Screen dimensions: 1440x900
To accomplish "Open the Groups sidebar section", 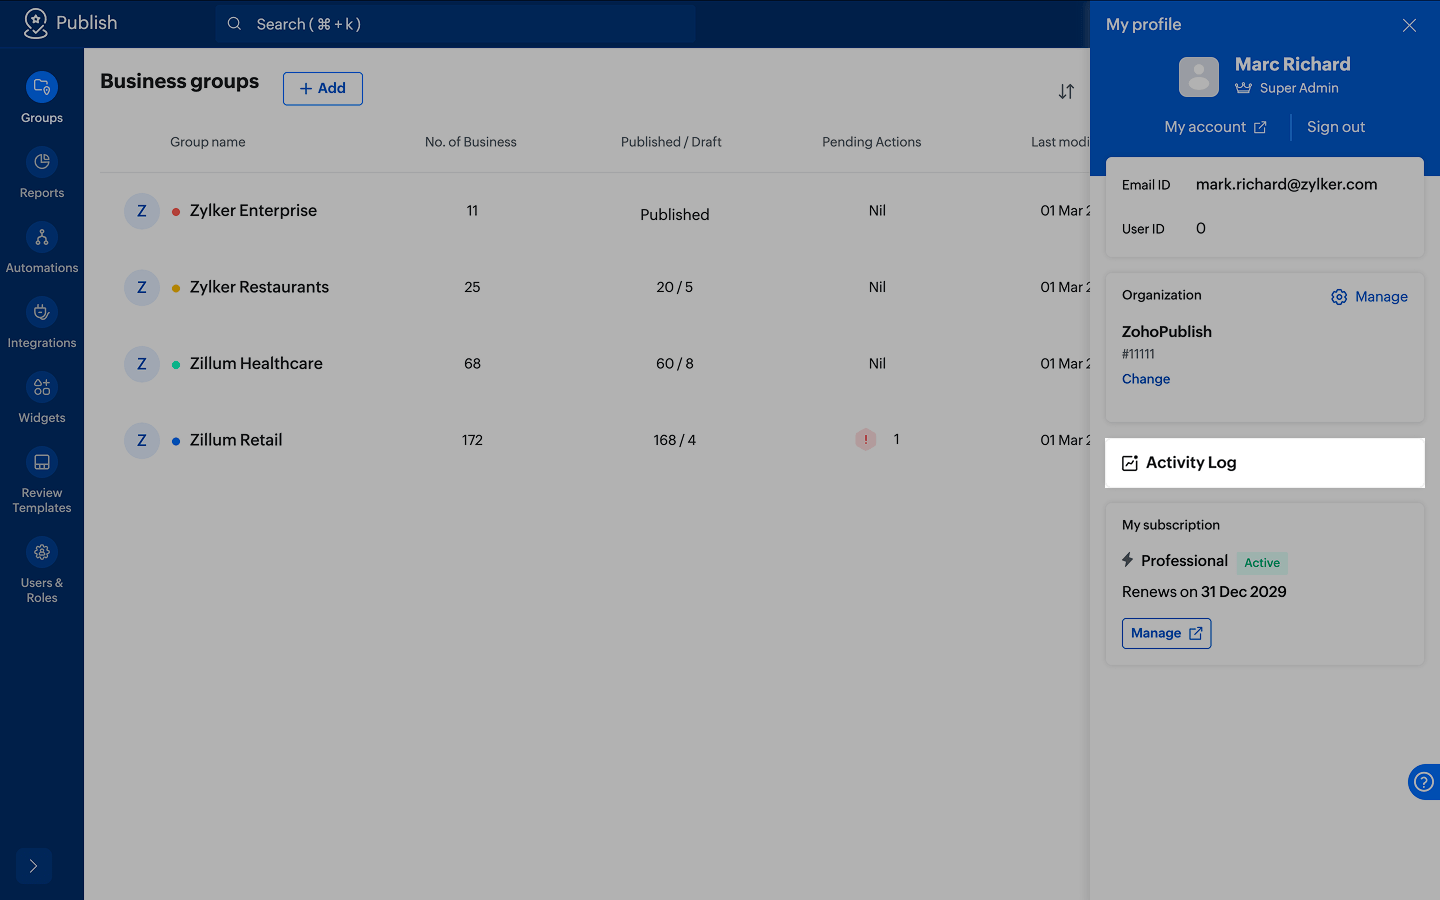I will 42,98.
